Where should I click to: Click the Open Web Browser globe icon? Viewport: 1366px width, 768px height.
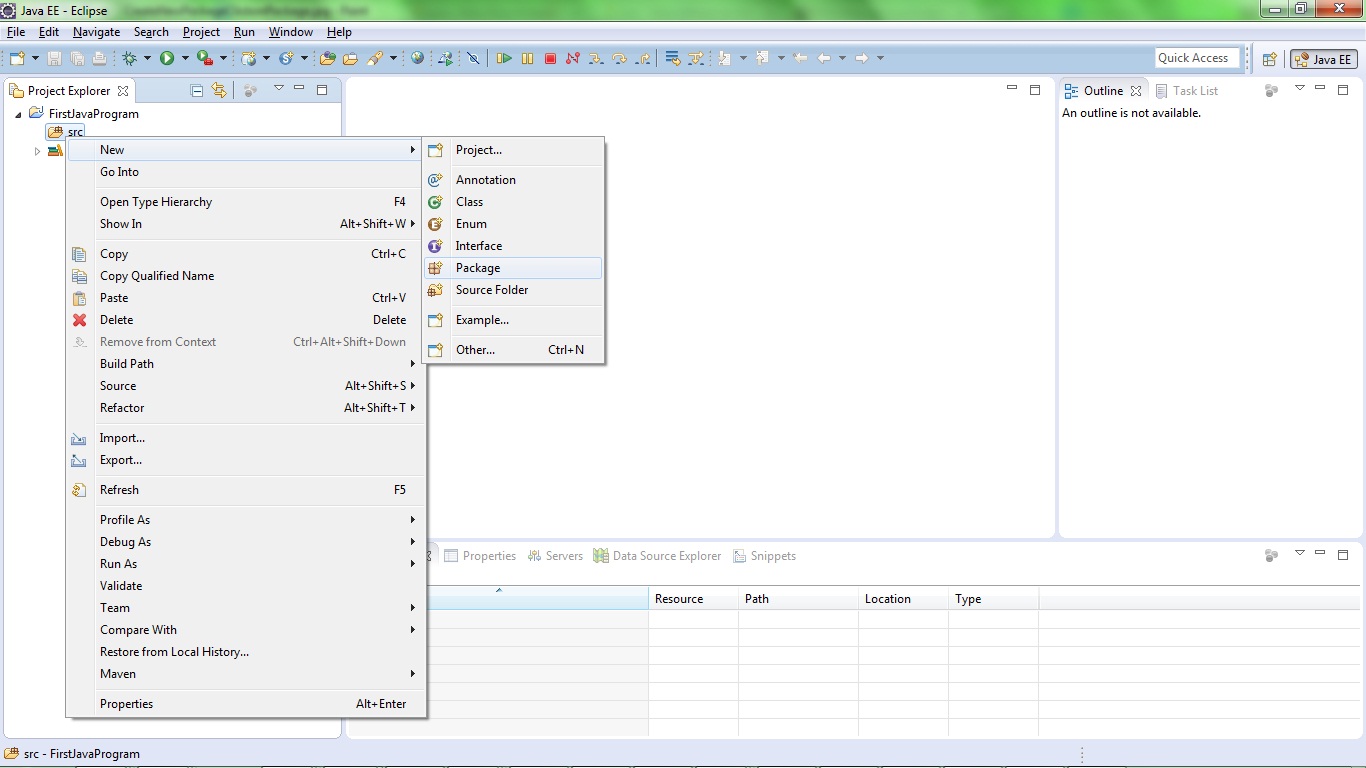coord(418,59)
